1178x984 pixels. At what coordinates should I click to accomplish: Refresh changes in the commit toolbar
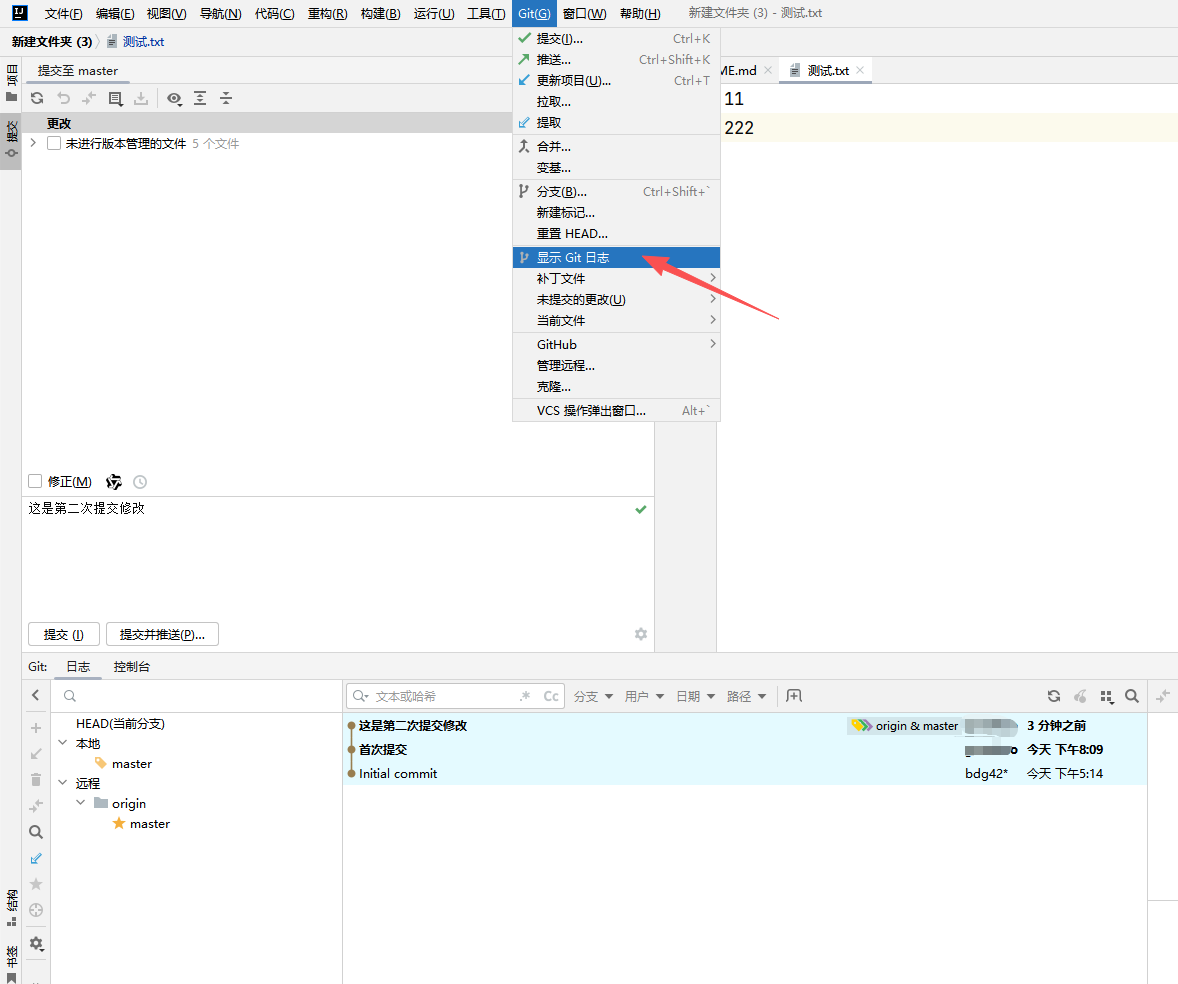(37, 98)
